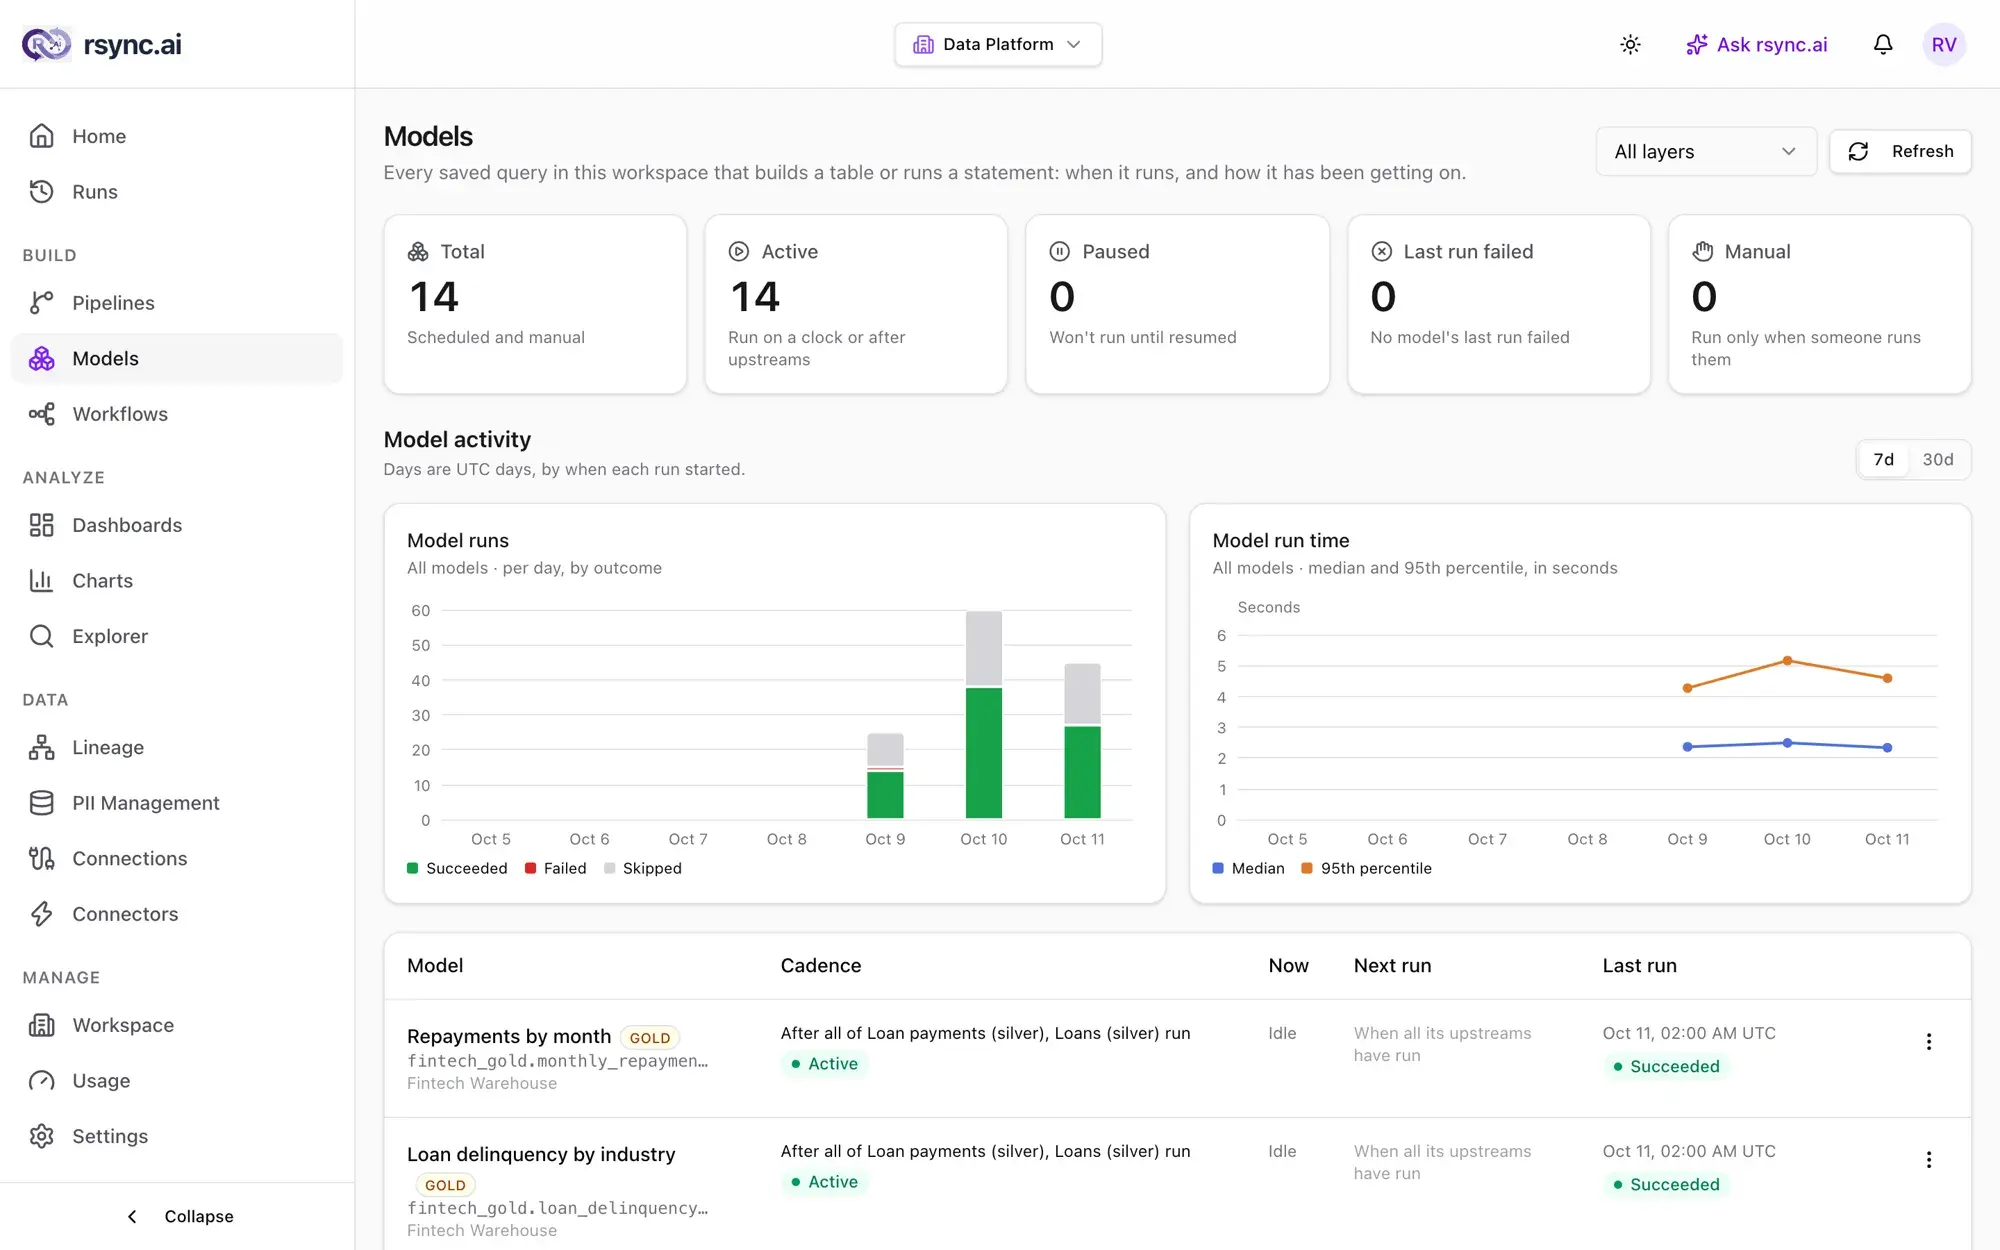The width and height of the screenshot is (2000, 1250).
Task: Open the Explorer magnifier icon
Action: 41,636
